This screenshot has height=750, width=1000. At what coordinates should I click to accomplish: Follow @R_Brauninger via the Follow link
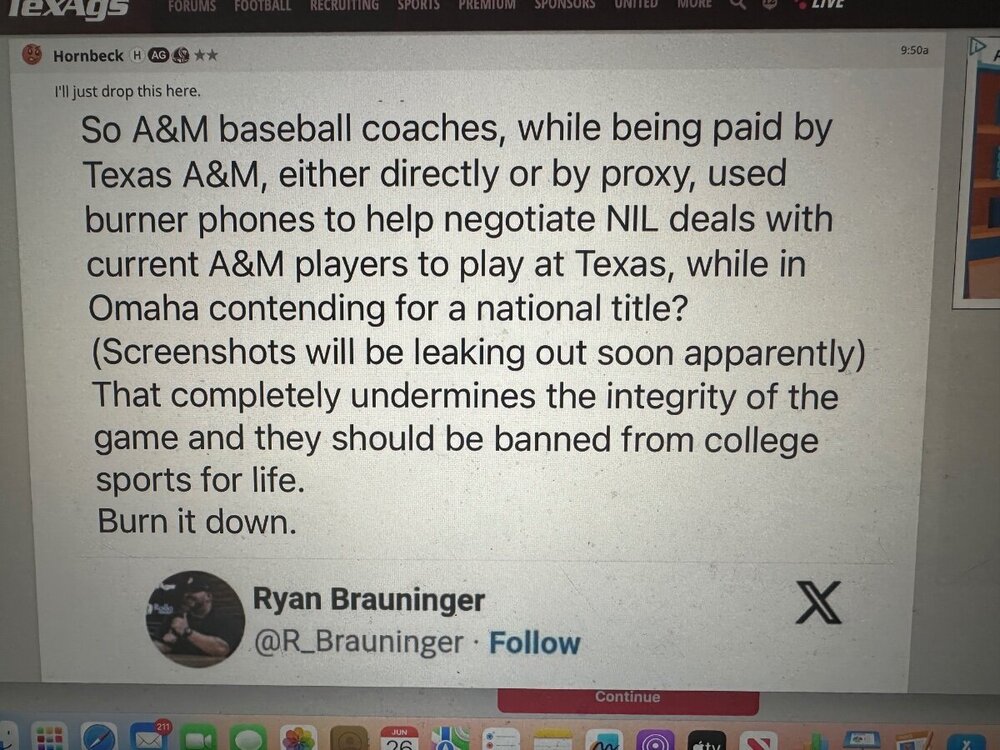click(x=534, y=642)
